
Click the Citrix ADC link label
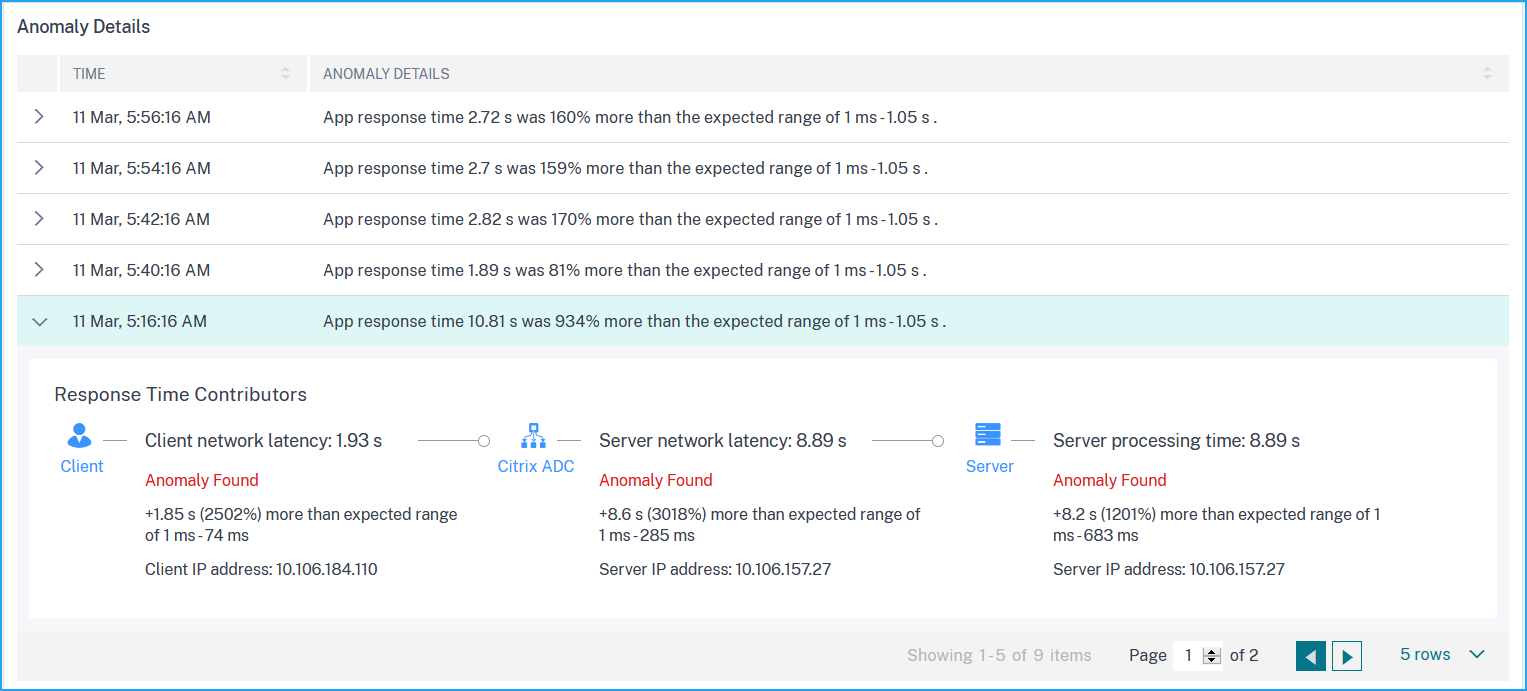pos(536,466)
